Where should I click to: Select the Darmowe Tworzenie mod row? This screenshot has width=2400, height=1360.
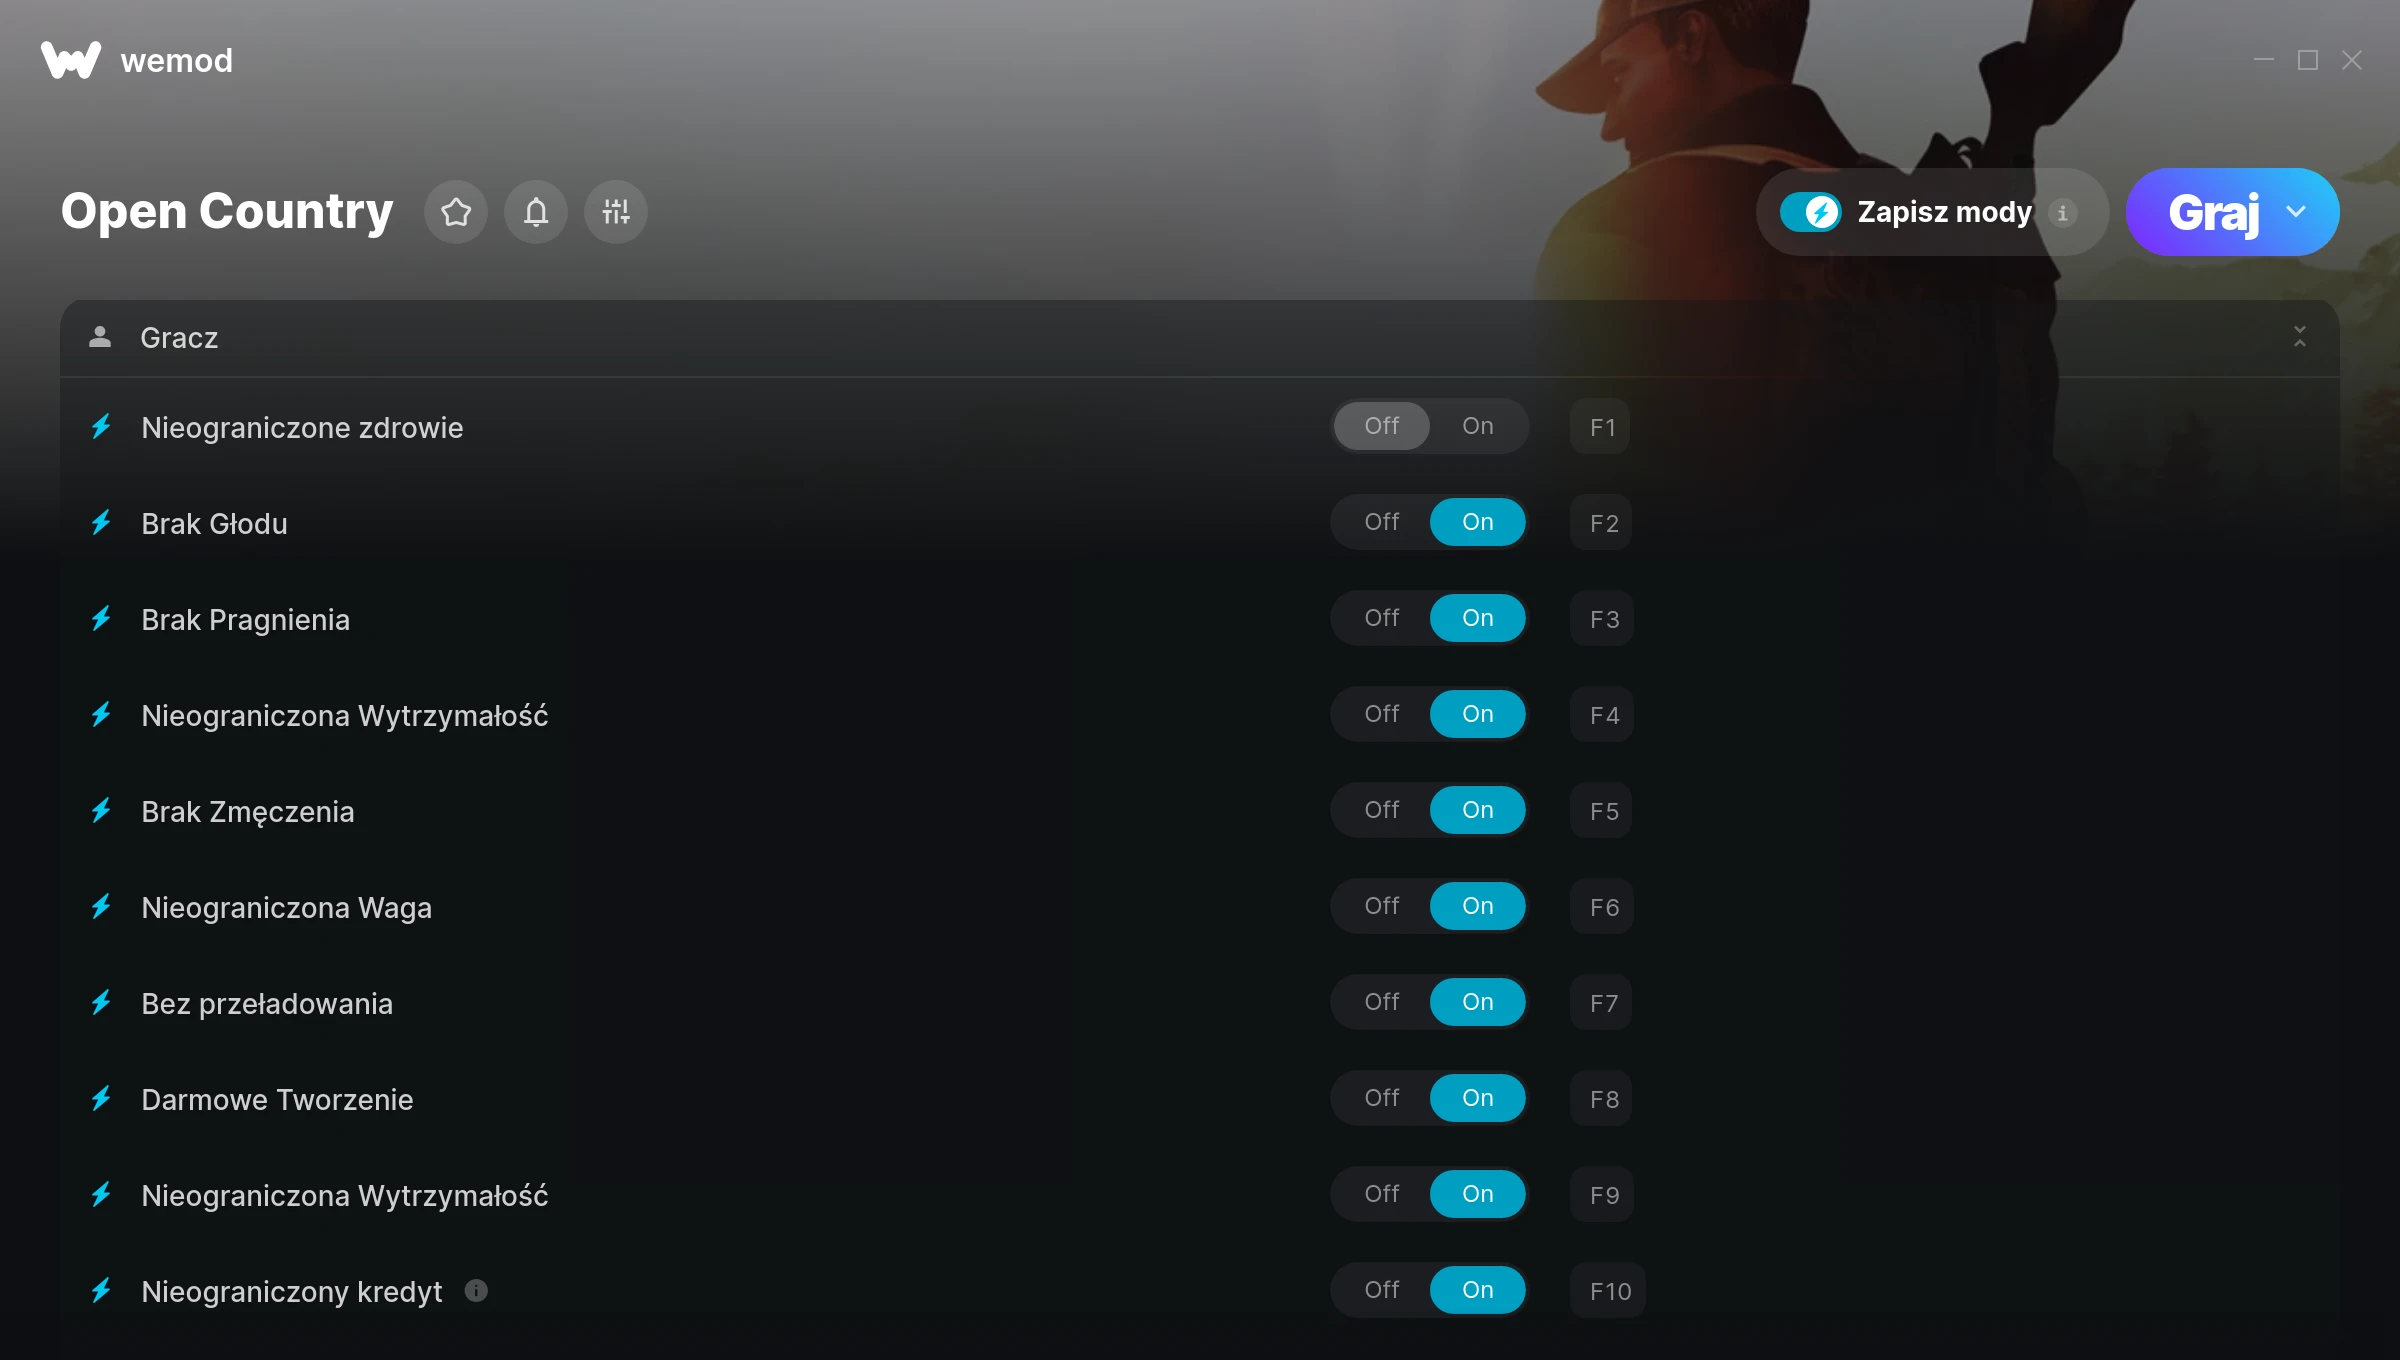click(x=1200, y=1099)
